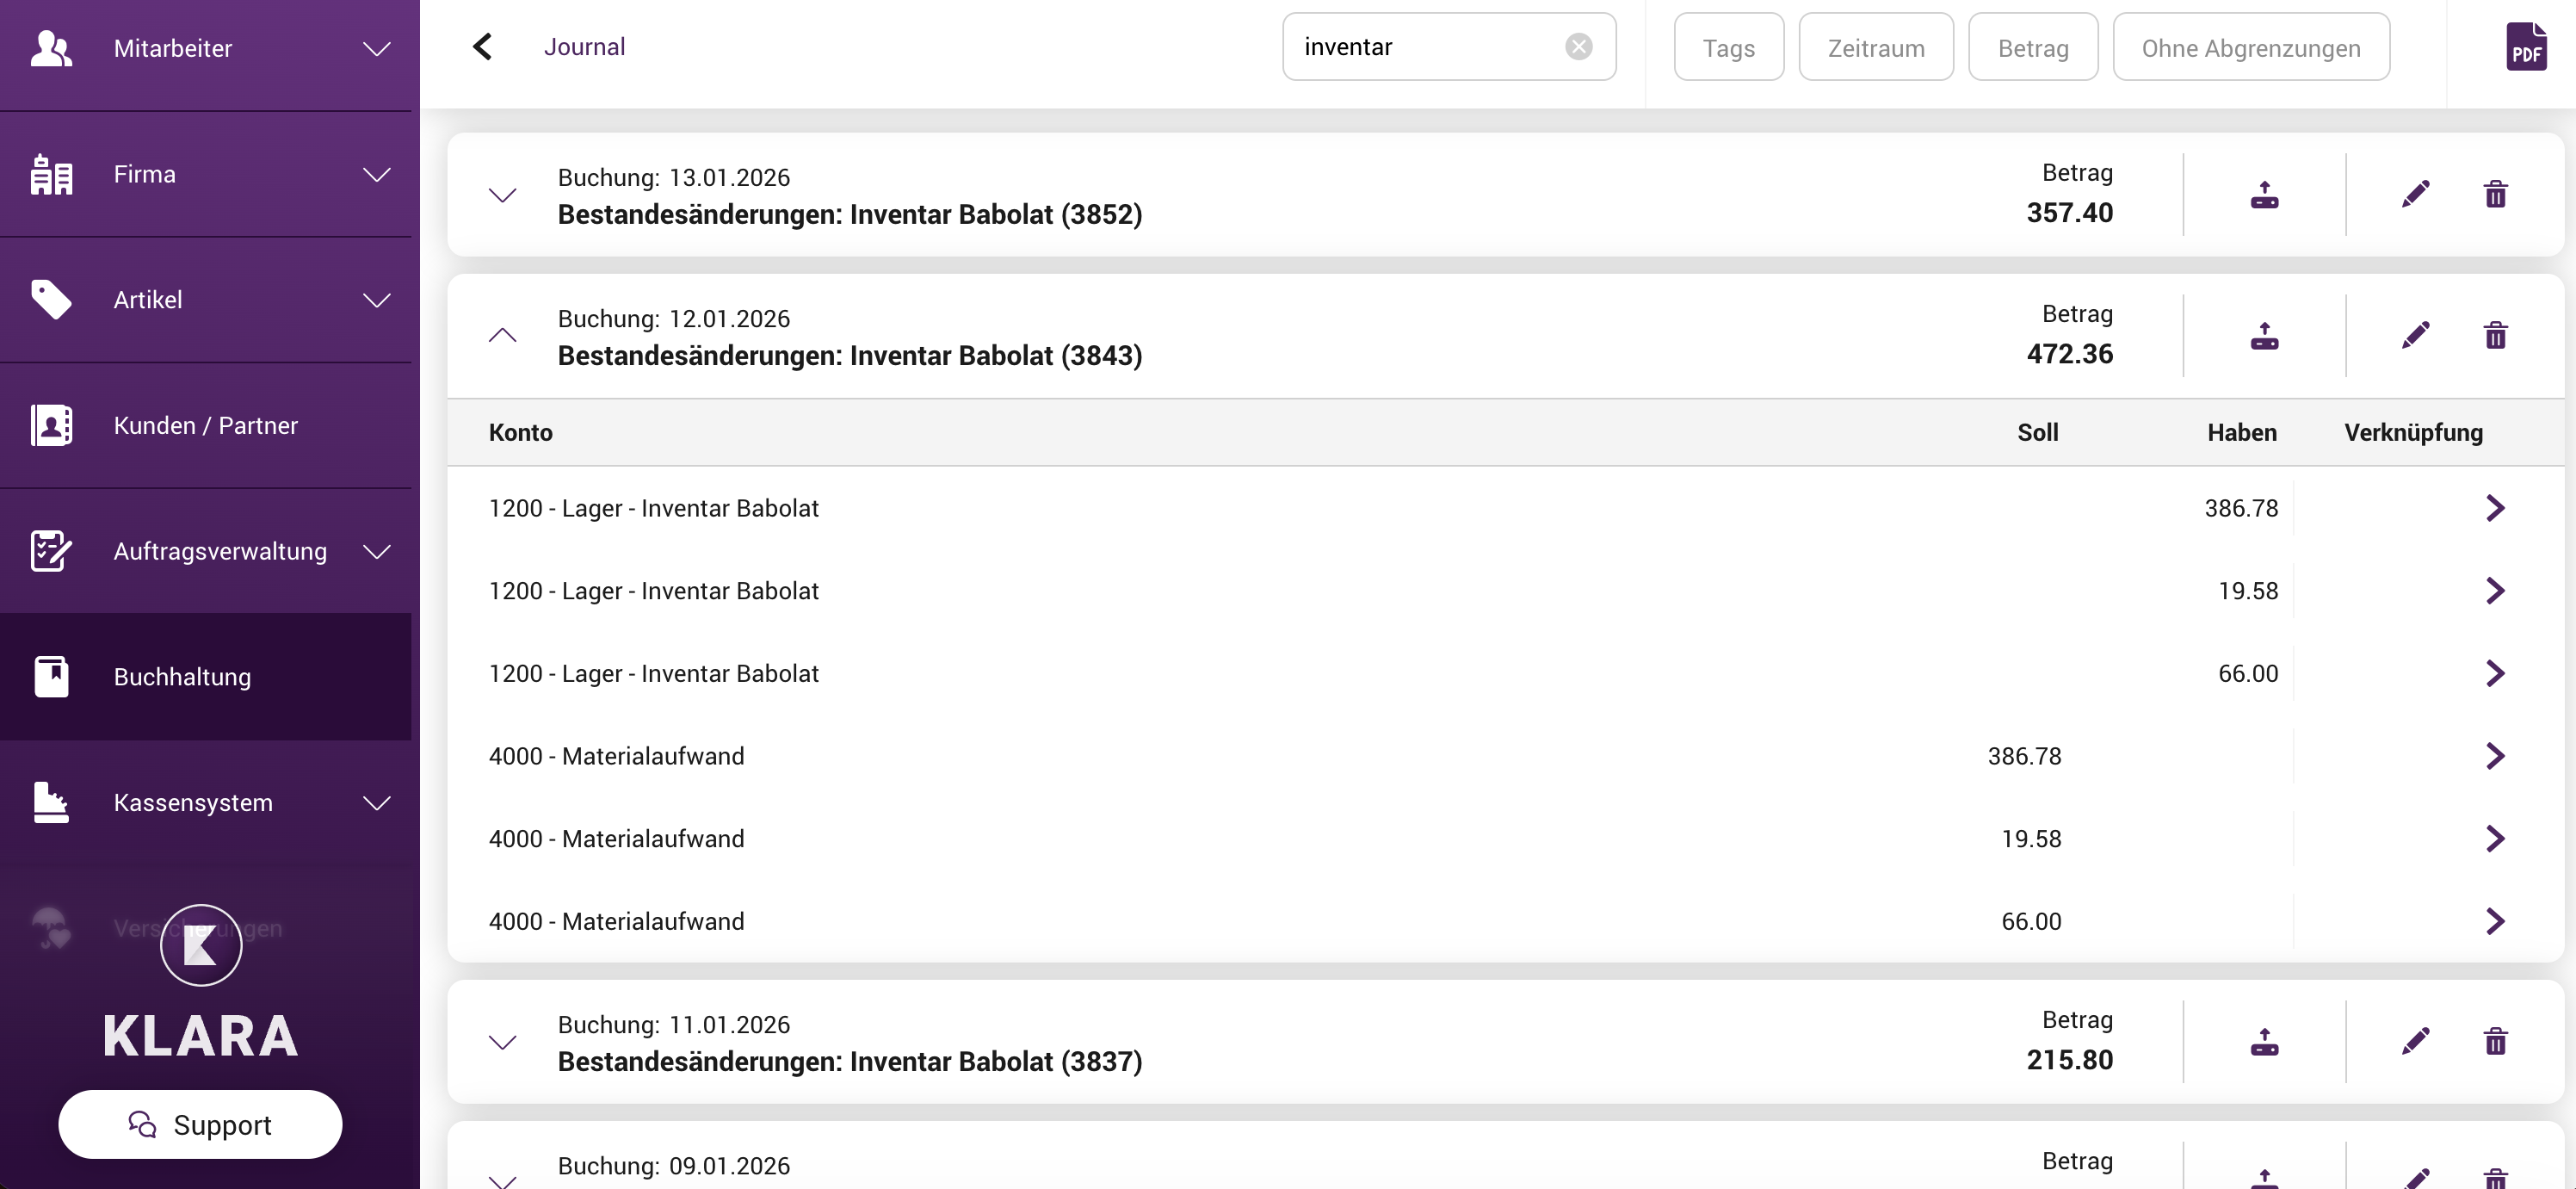Screen dimensions: 2576x1189
Task: Click the amount 215.80
Action: (x=2069, y=1060)
